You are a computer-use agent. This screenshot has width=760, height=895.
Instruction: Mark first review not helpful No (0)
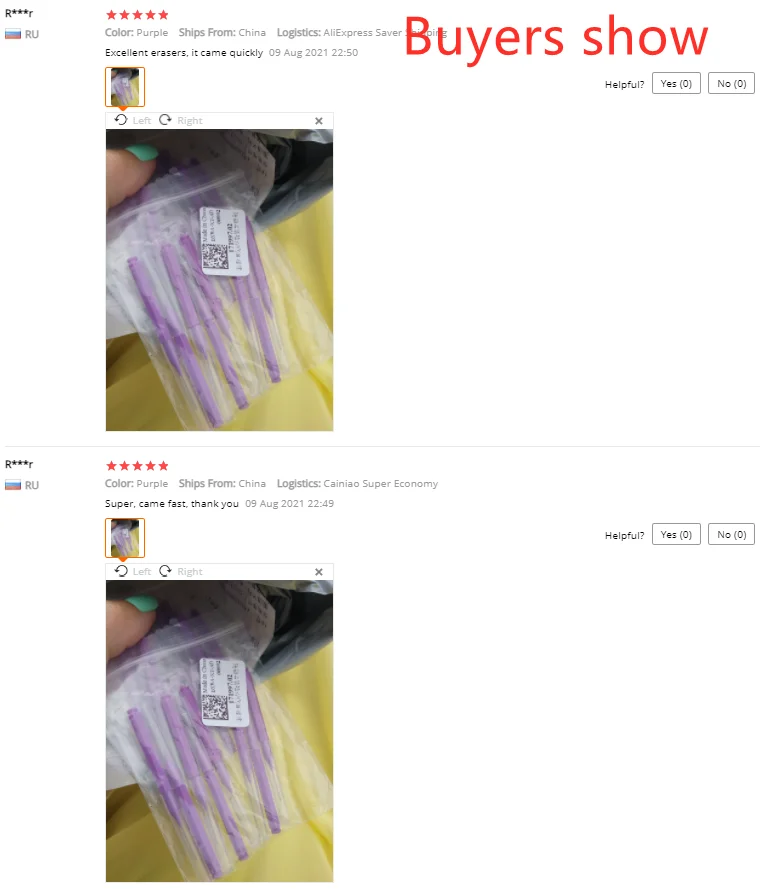coord(731,83)
